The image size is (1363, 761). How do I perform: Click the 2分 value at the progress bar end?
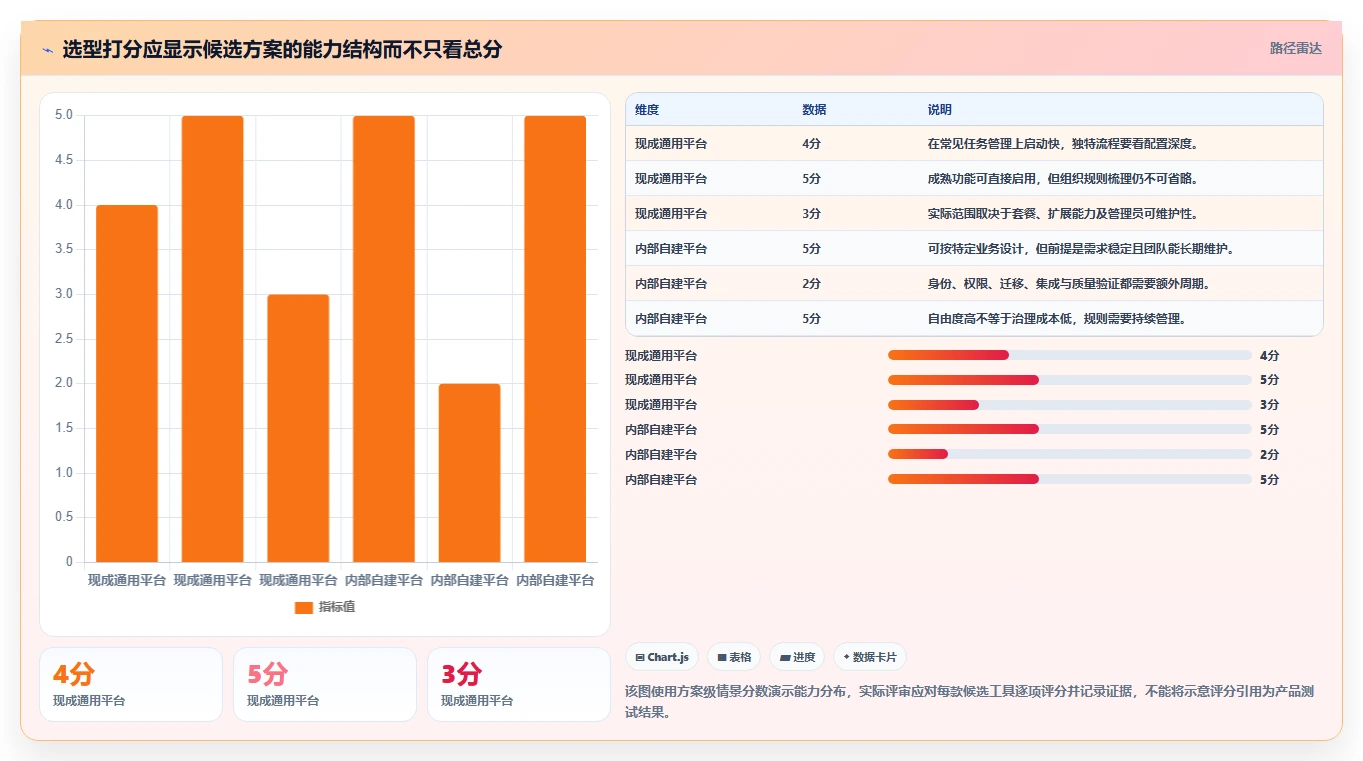(1269, 454)
